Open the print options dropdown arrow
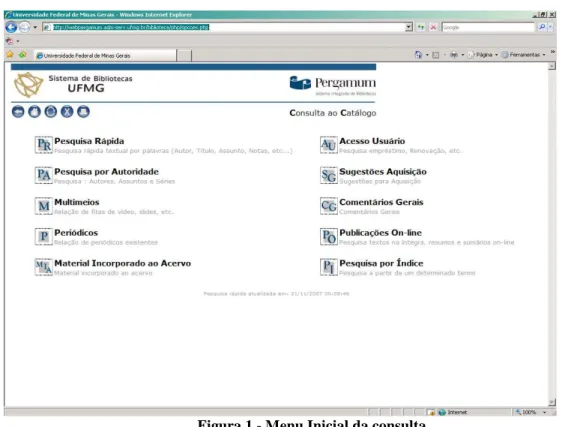Viewport: 565px width, 427px height. click(x=463, y=55)
